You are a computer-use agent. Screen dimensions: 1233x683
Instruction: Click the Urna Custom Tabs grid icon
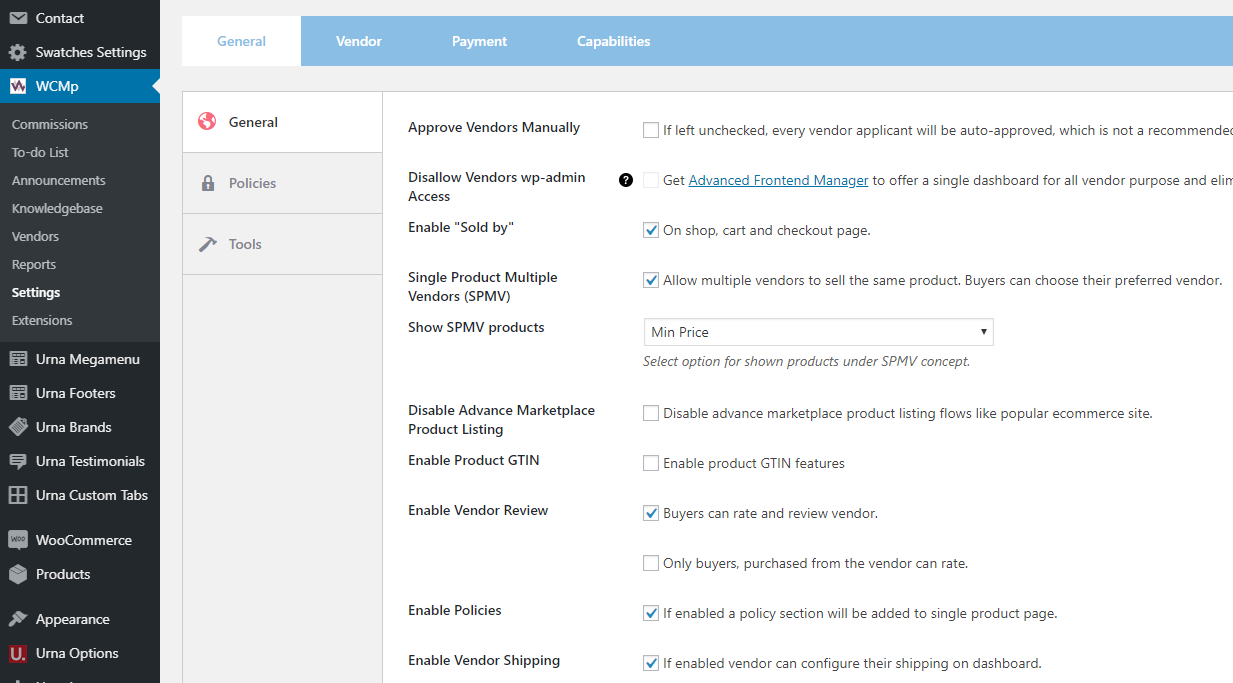[18, 495]
